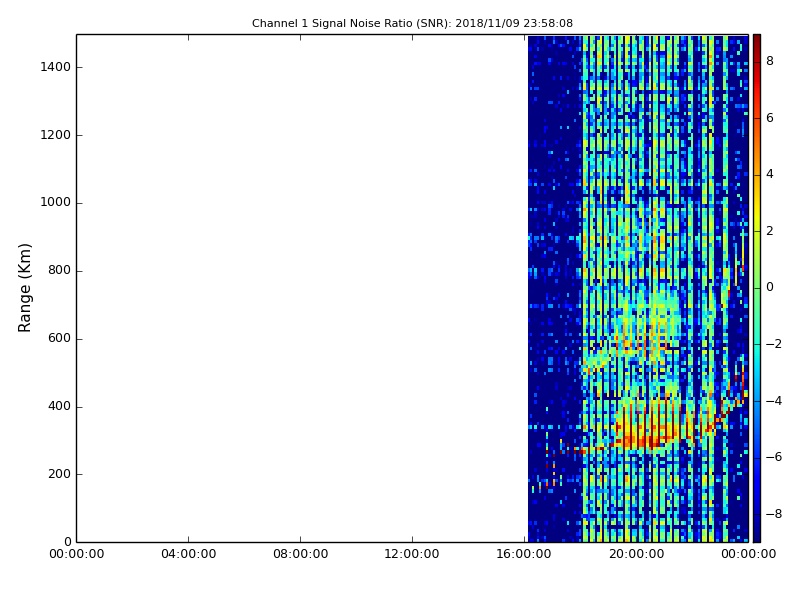
Task: Click the 16:00:00 time axis label
Action: 524,554
